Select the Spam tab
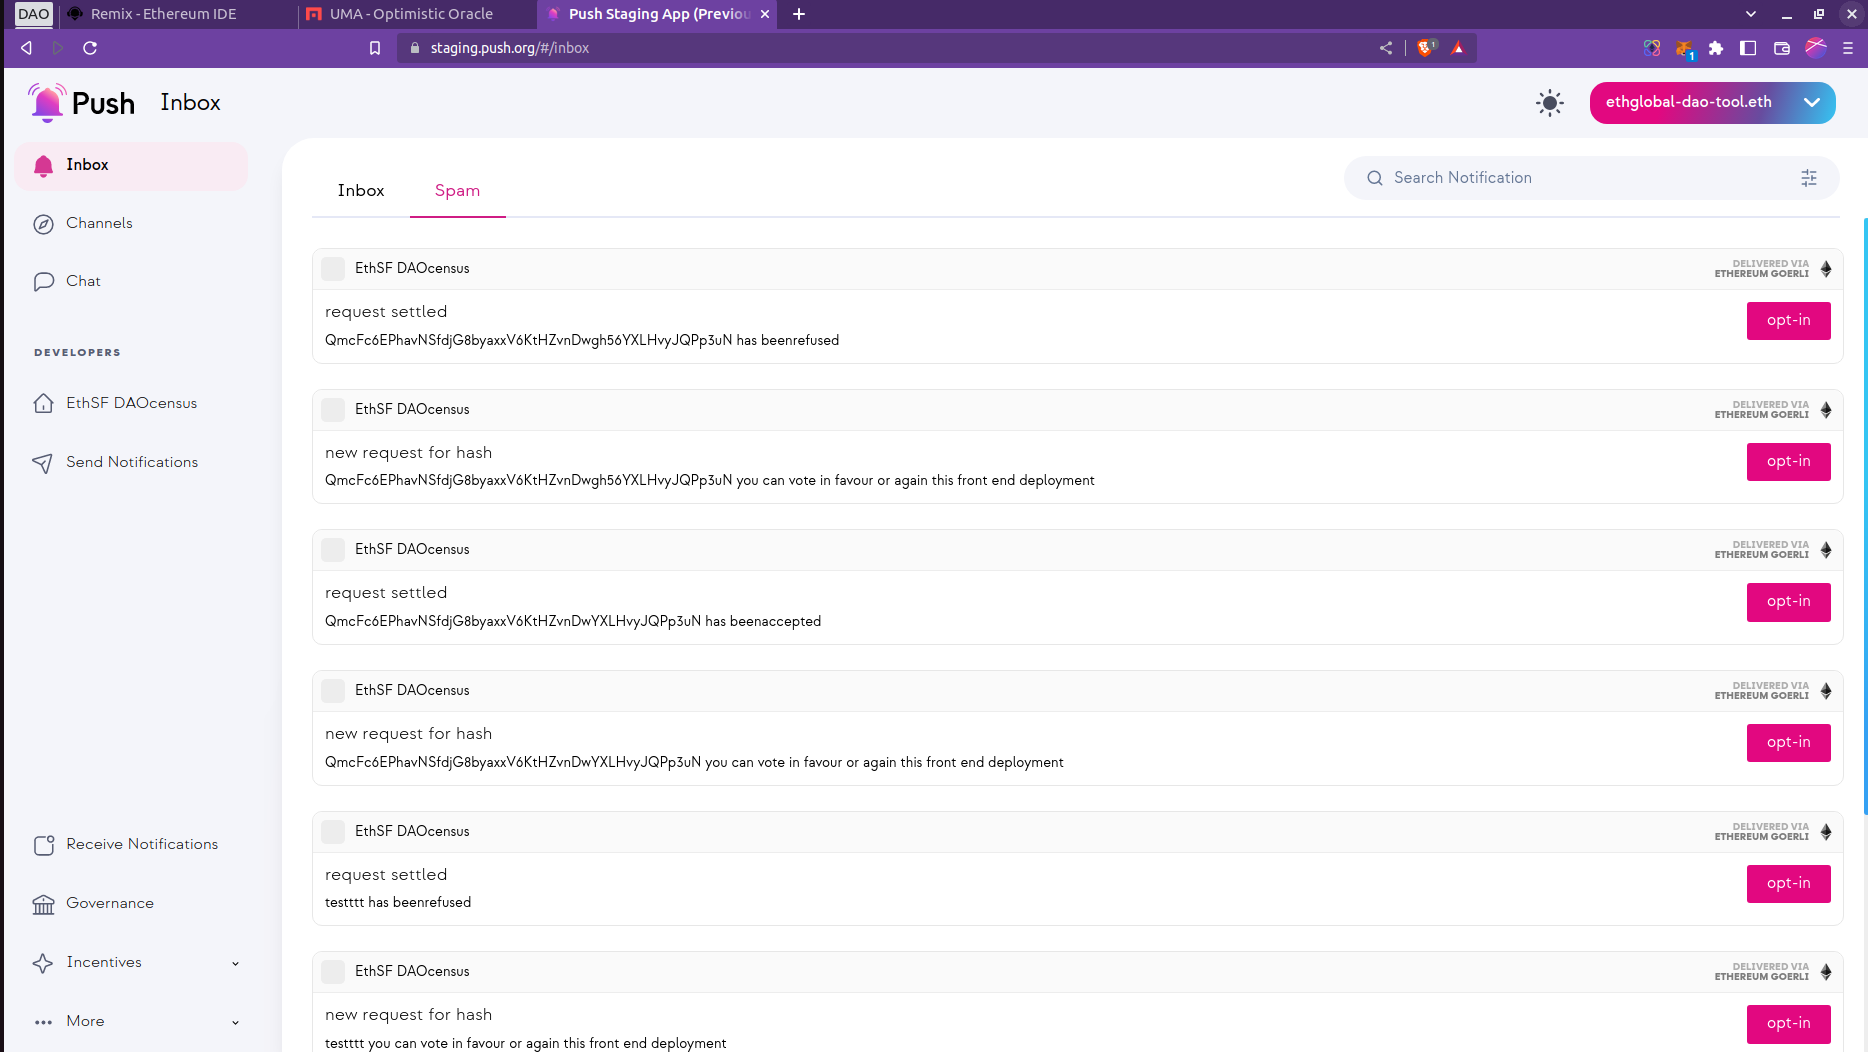Screen dimensions: 1868x1052 click(457, 191)
